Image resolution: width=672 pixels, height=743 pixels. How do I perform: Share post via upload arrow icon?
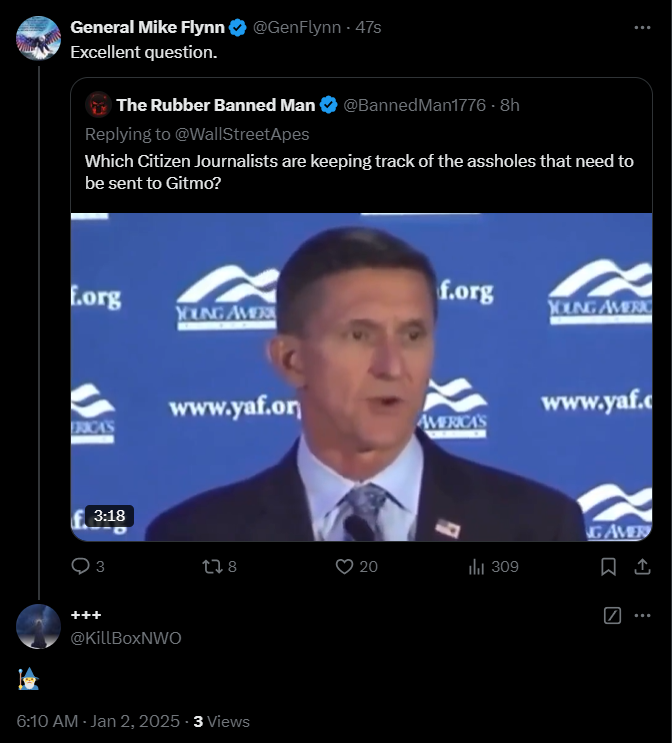tap(642, 567)
